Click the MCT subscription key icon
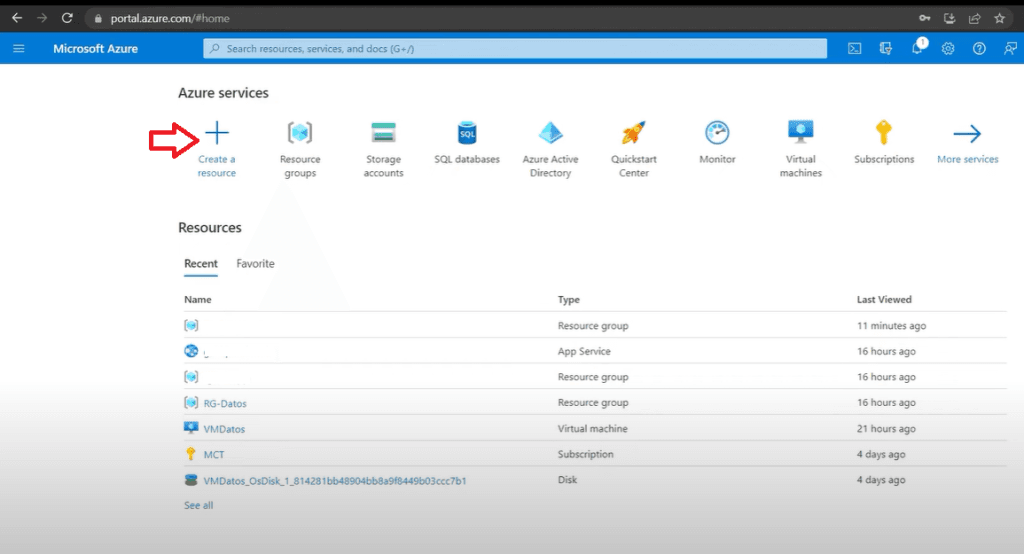The image size is (1024, 554). (x=191, y=453)
